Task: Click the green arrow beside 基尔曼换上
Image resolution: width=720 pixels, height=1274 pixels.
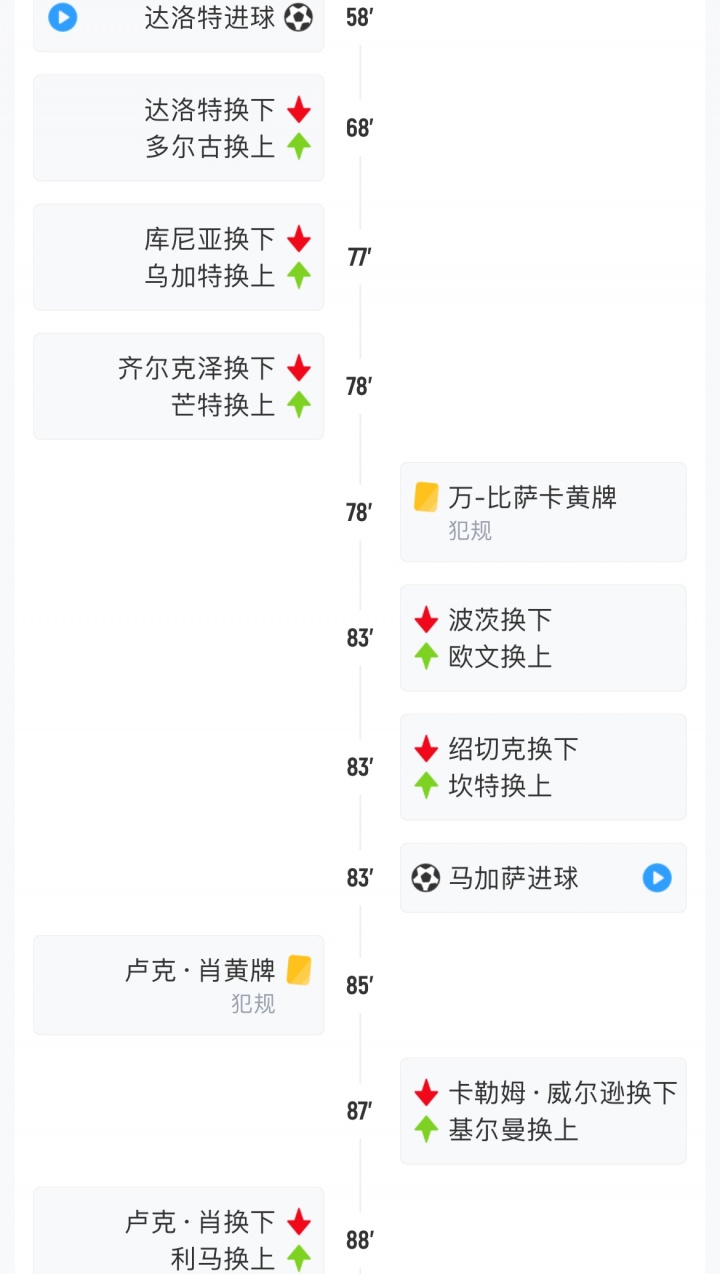Action: point(426,1130)
